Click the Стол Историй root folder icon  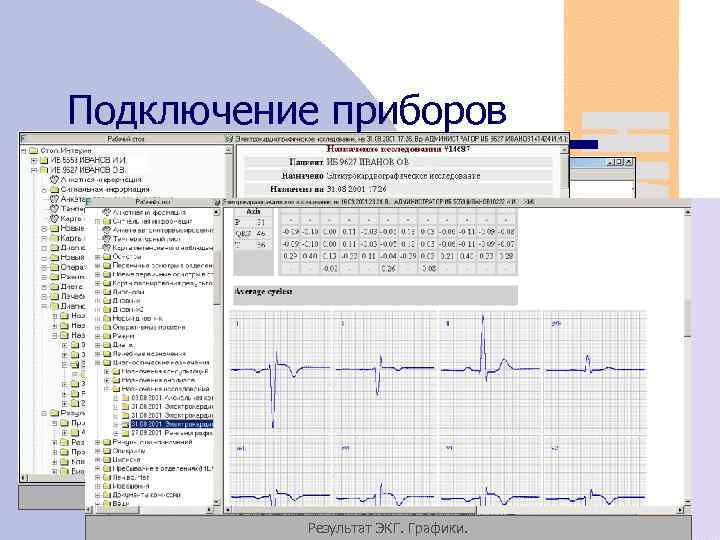[34, 150]
